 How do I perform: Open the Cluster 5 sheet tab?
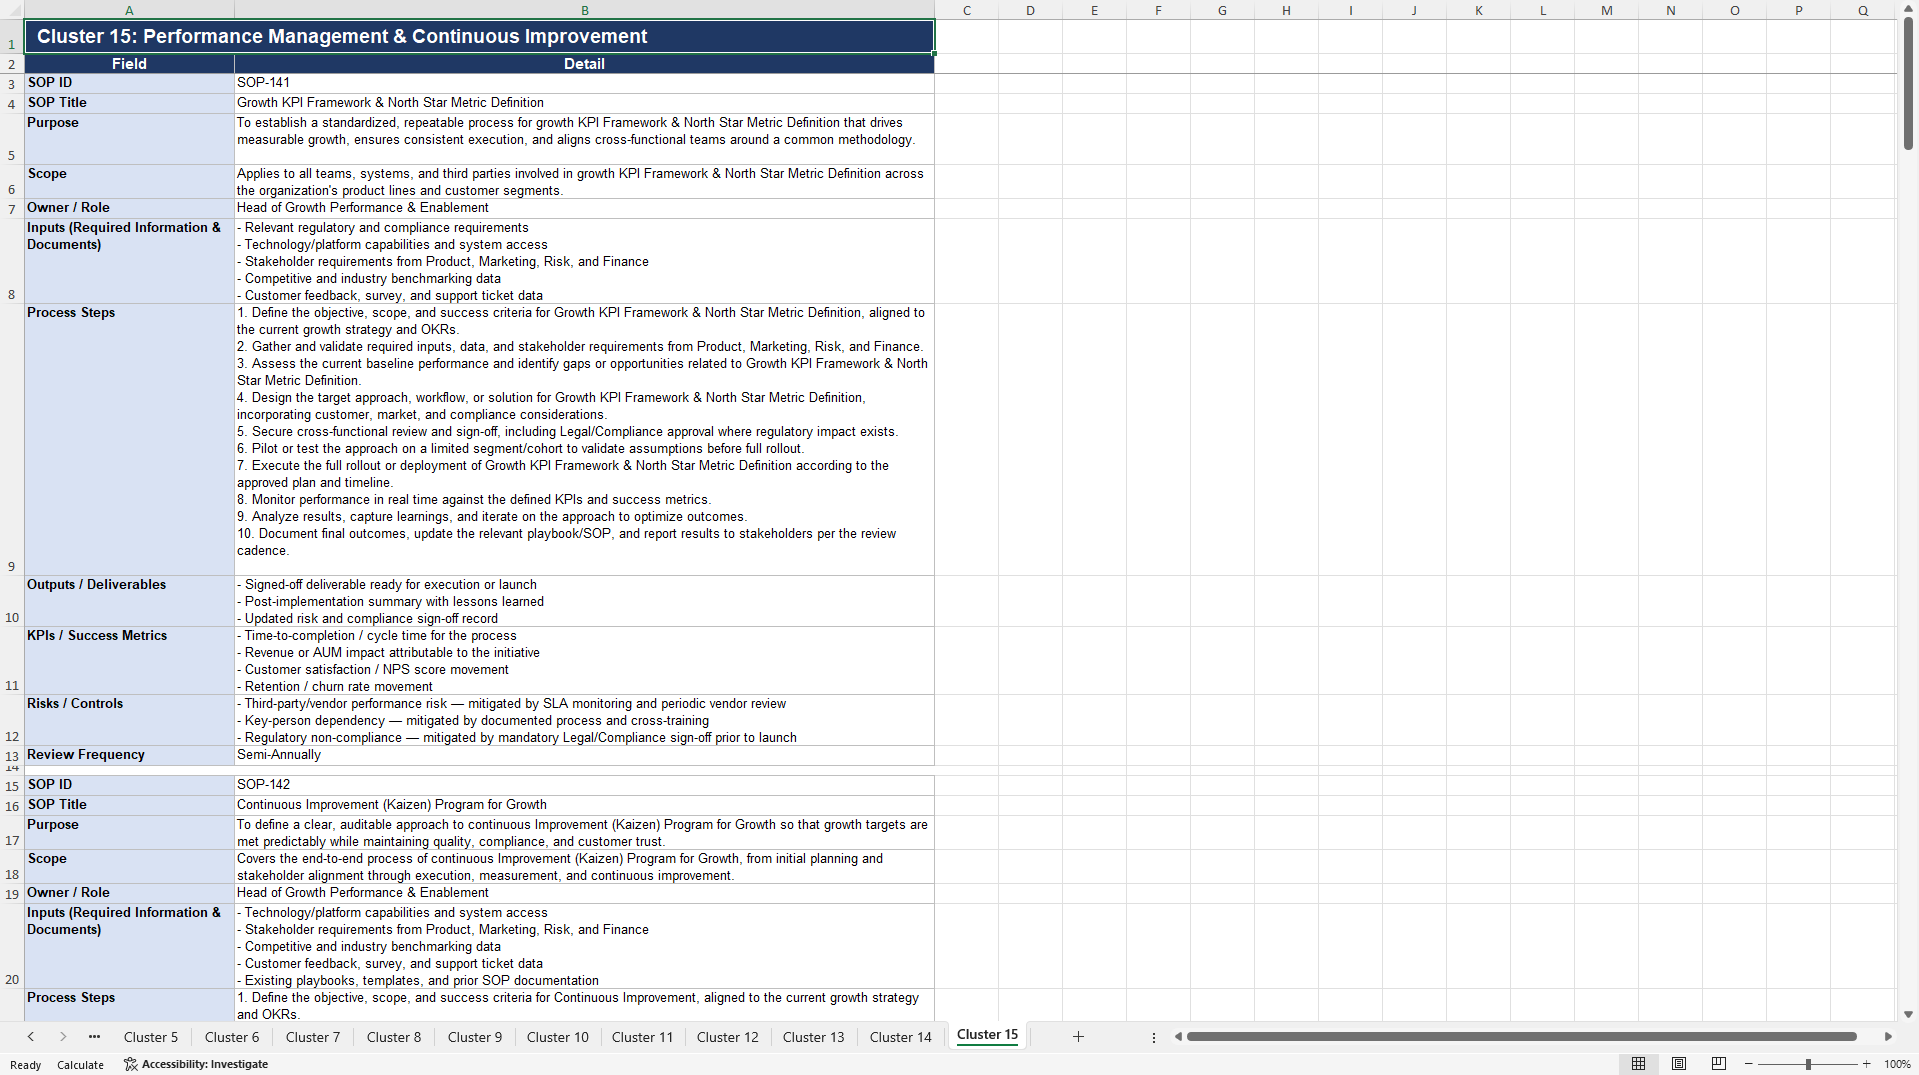click(x=151, y=1037)
